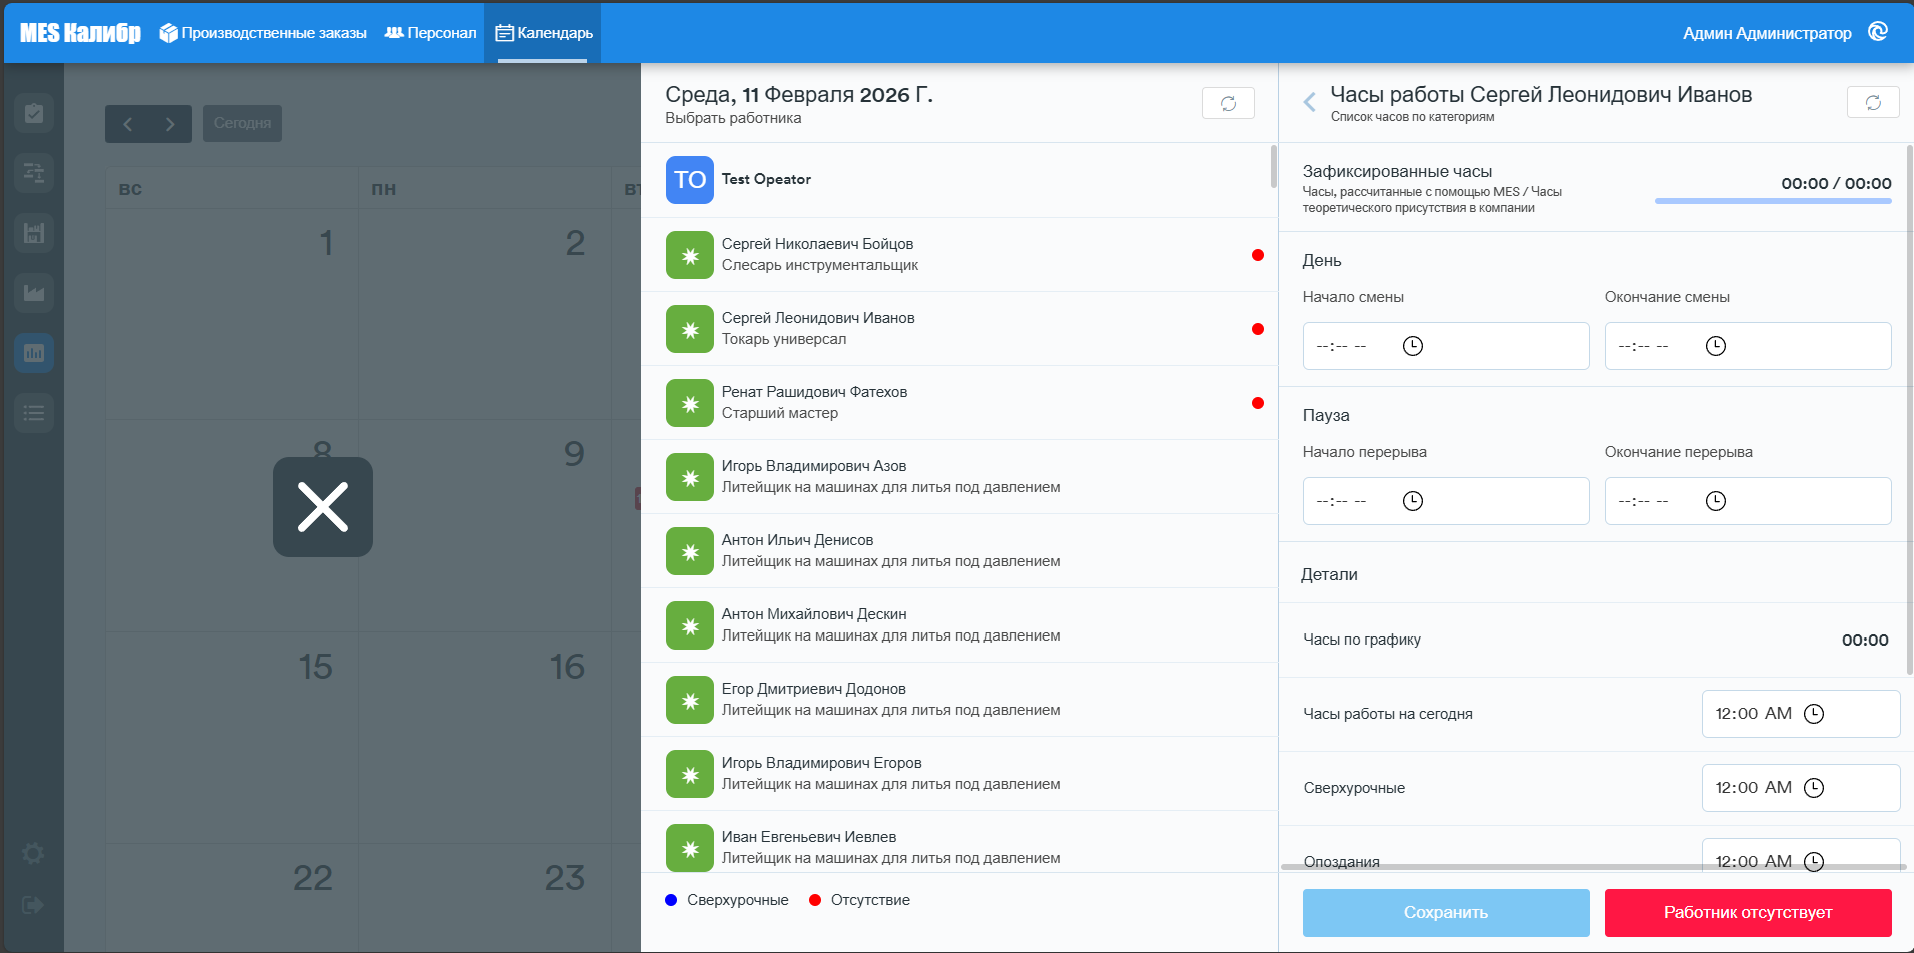This screenshot has height=953, width=1914.
Task: Select worker Test Opeator
Action: point(958,180)
